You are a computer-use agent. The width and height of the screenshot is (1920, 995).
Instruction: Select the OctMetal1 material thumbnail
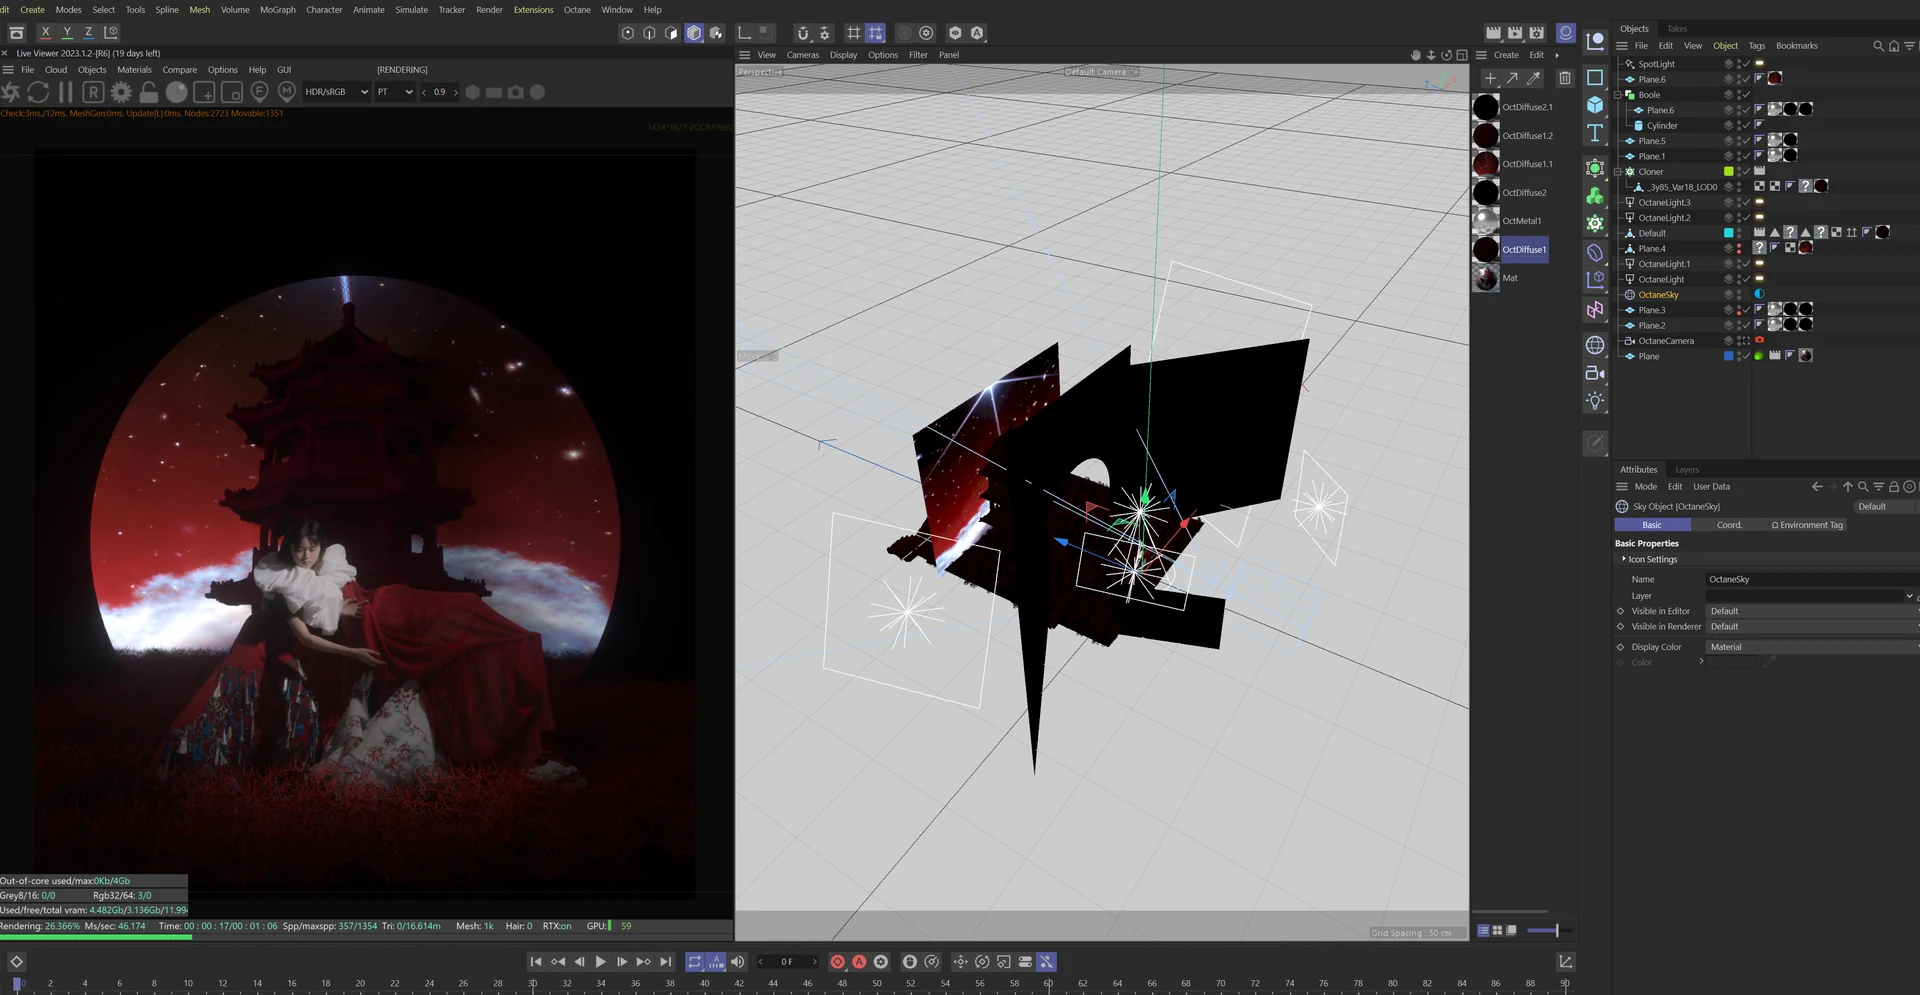1486,221
